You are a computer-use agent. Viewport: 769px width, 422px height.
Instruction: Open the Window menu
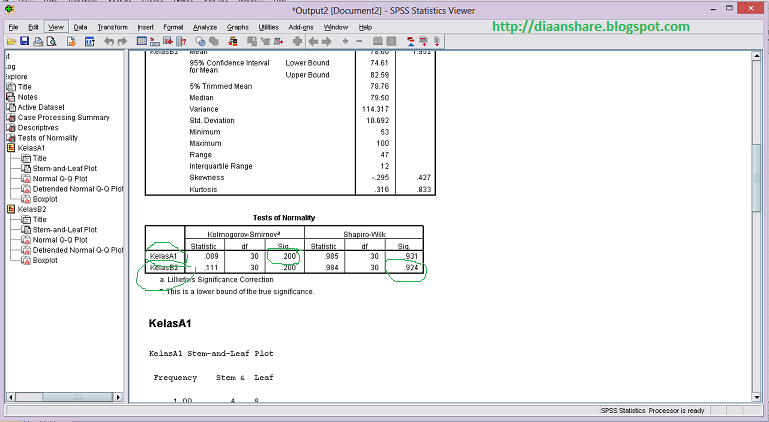coord(336,27)
